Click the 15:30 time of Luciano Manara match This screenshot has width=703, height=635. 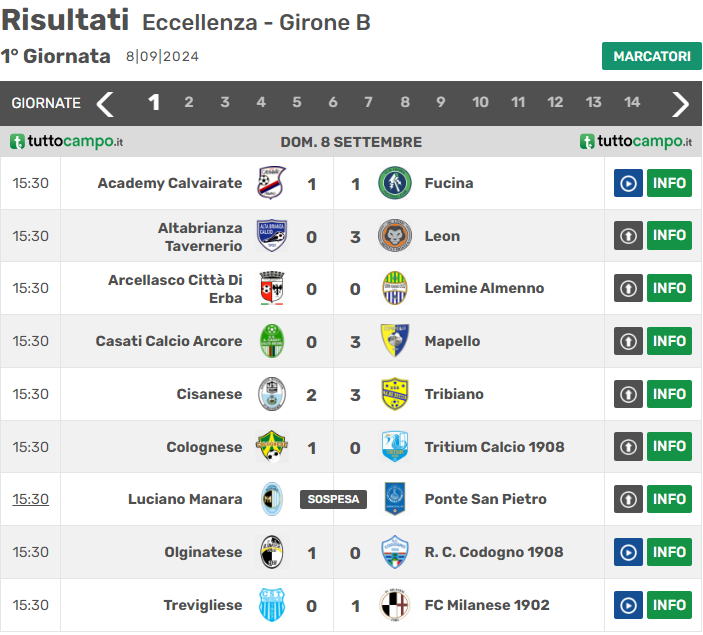point(30,499)
